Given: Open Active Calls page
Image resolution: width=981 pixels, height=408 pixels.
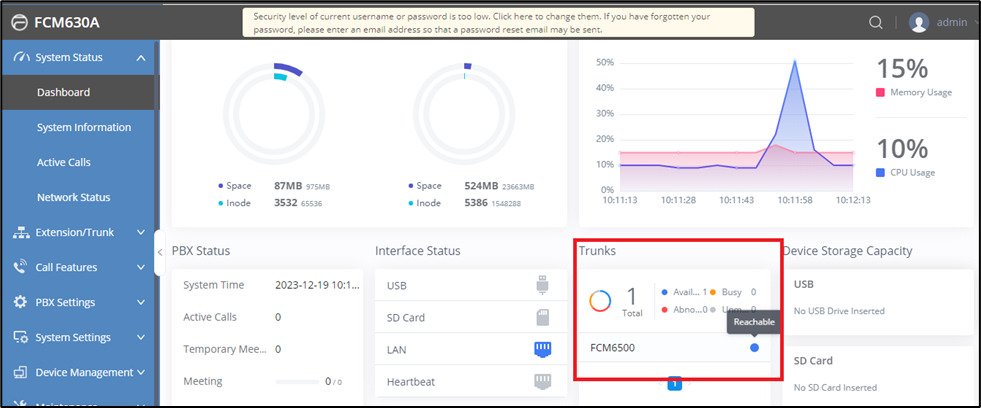Looking at the screenshot, I should [64, 162].
